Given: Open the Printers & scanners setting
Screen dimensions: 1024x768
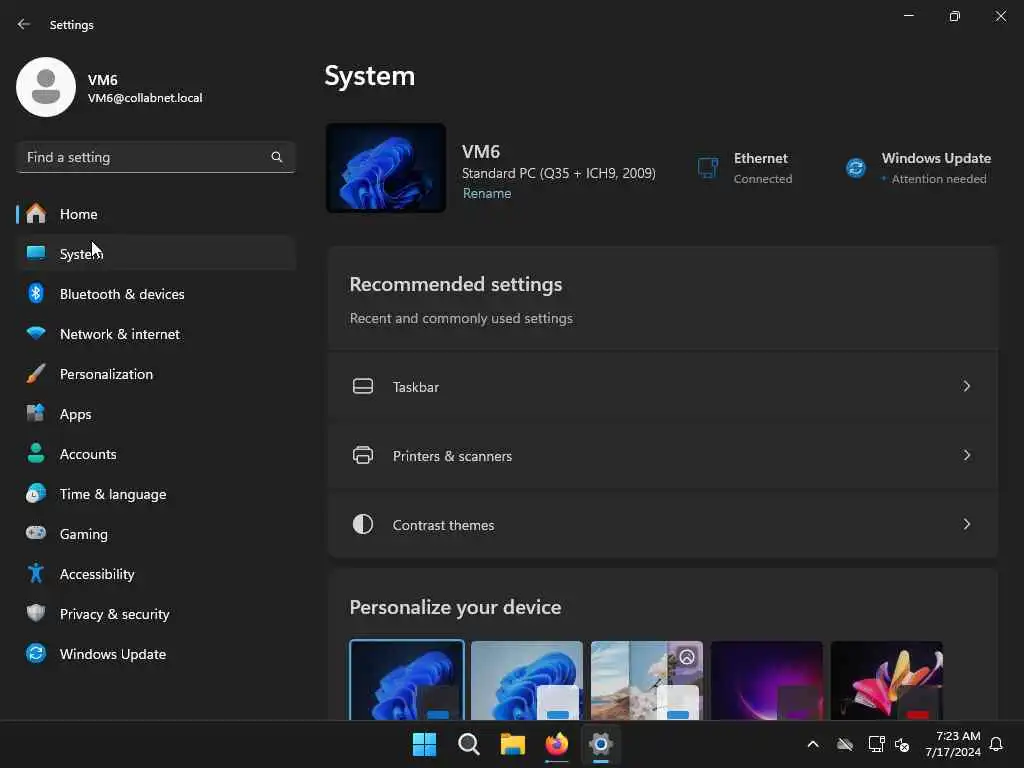Looking at the screenshot, I should tap(663, 455).
